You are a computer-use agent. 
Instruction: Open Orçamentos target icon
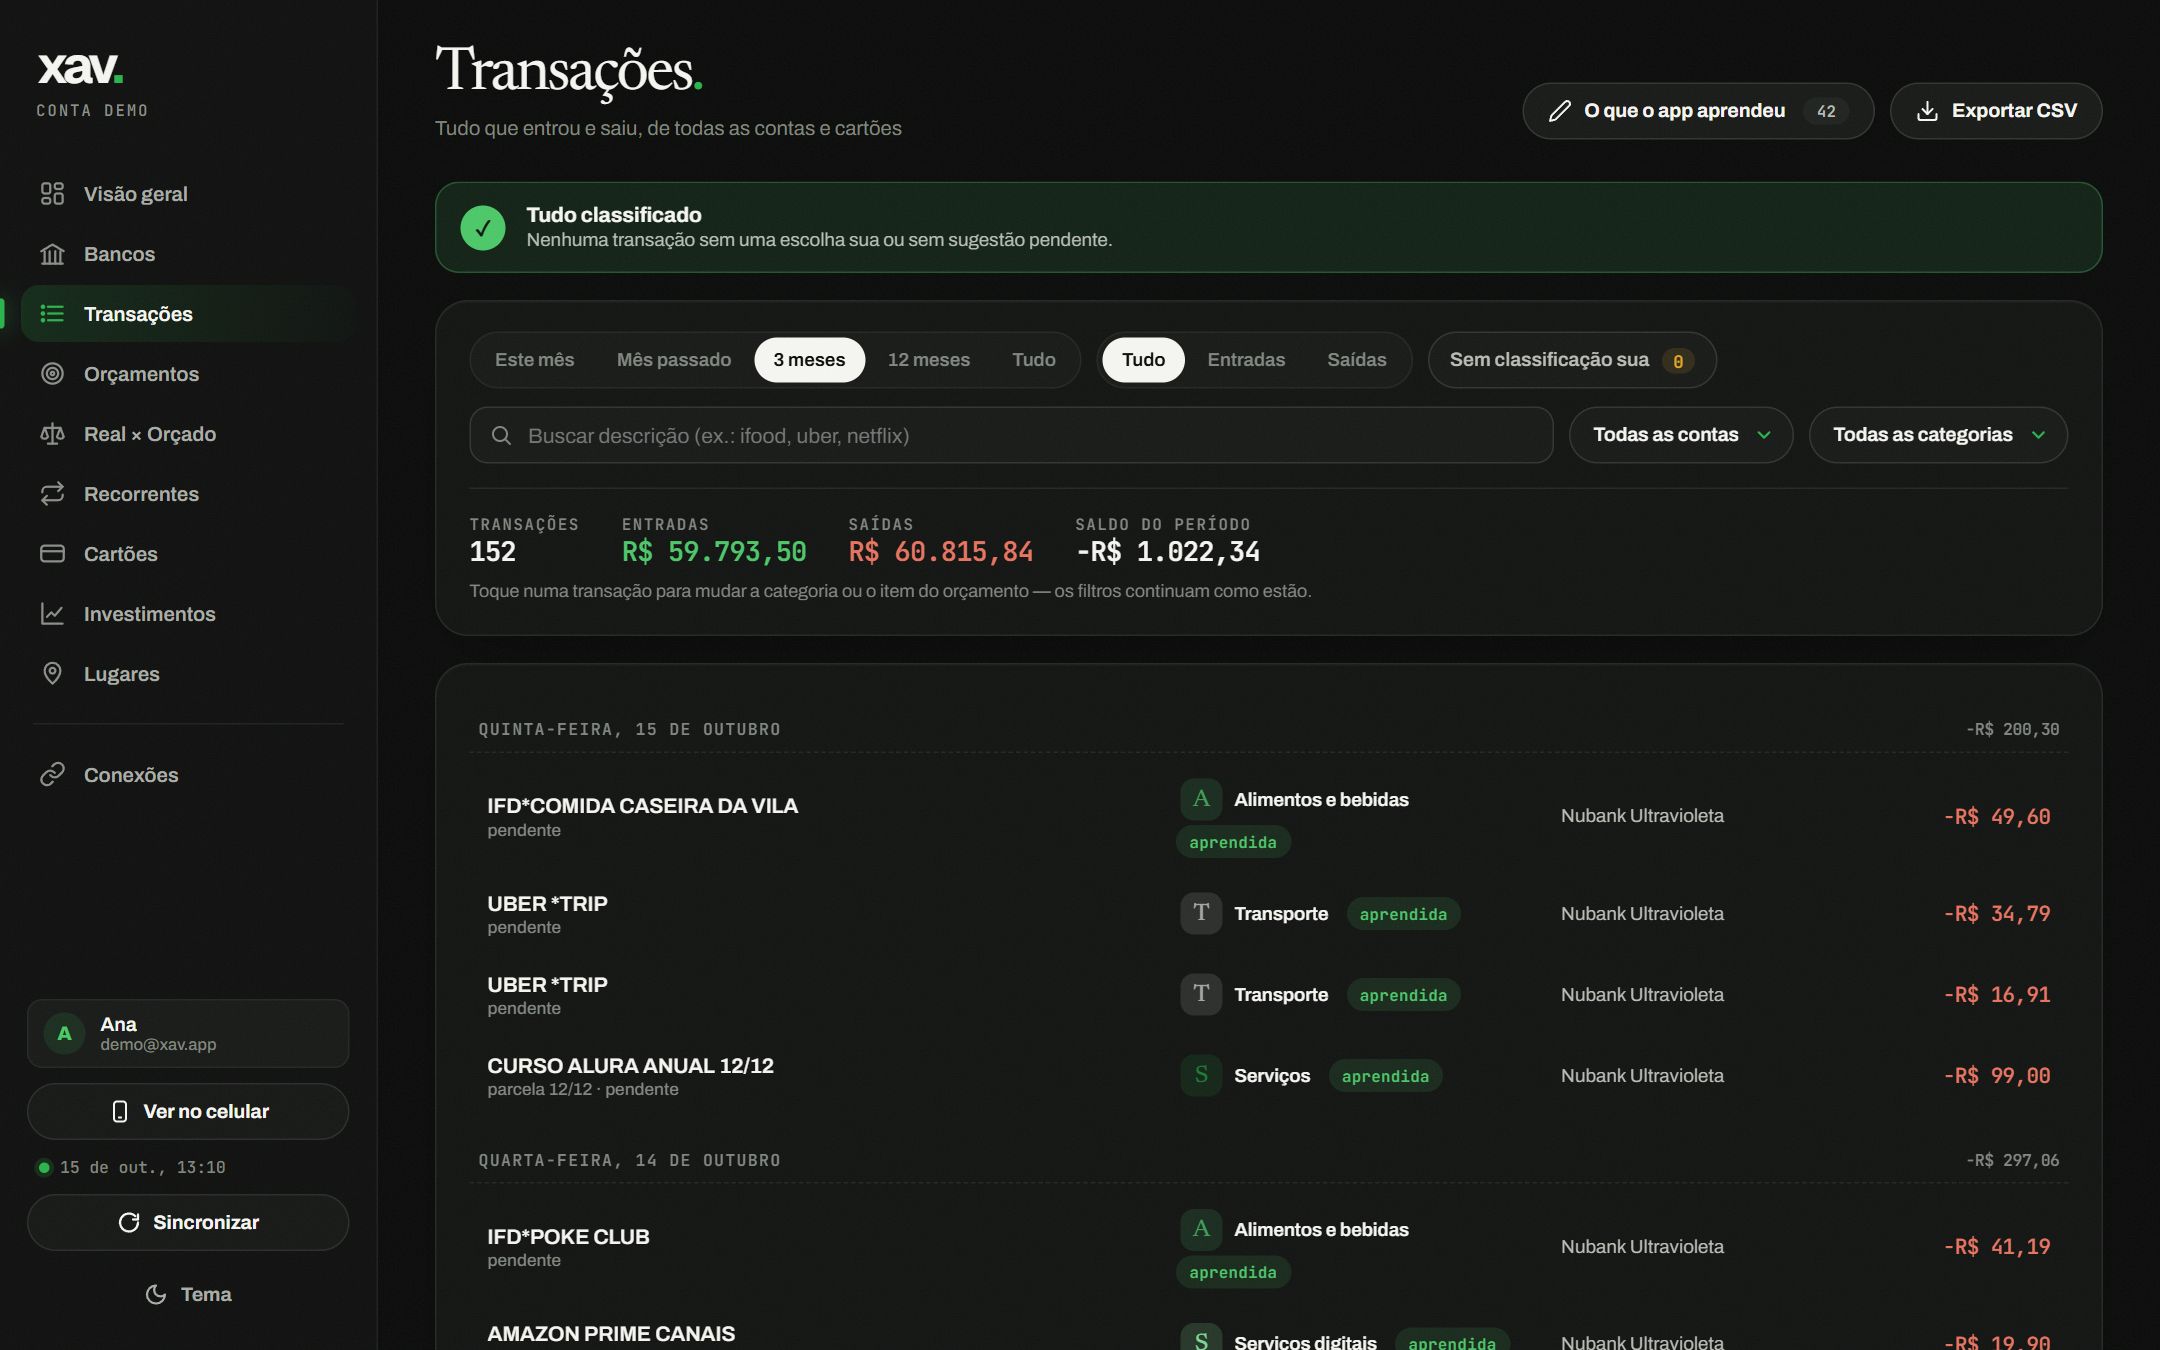click(52, 374)
